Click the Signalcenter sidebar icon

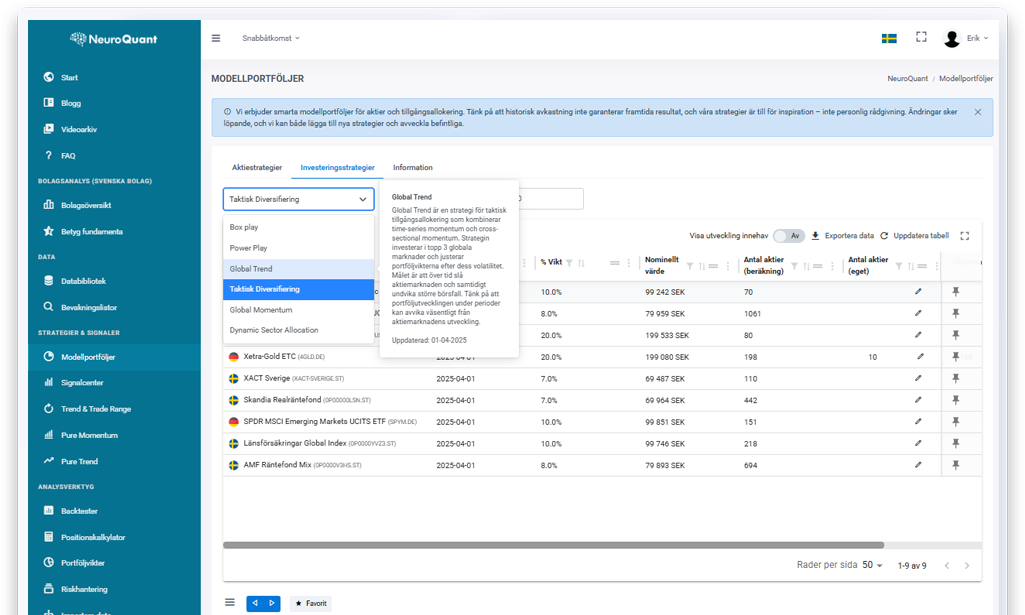(50, 383)
